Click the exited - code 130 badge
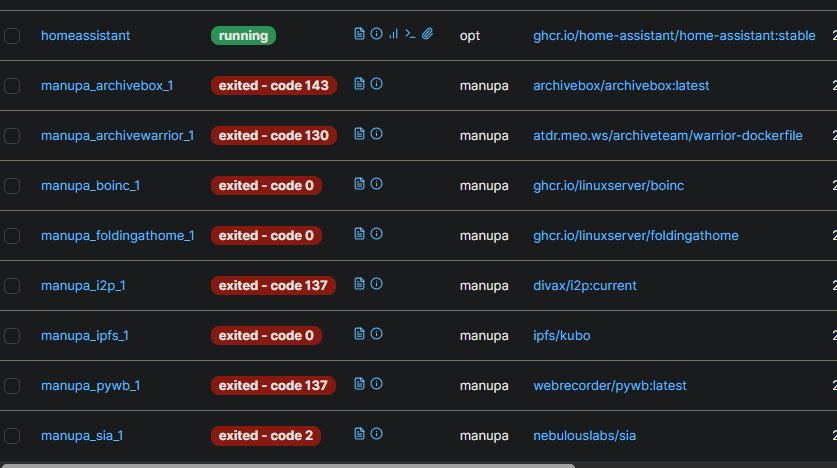 click(x=274, y=136)
